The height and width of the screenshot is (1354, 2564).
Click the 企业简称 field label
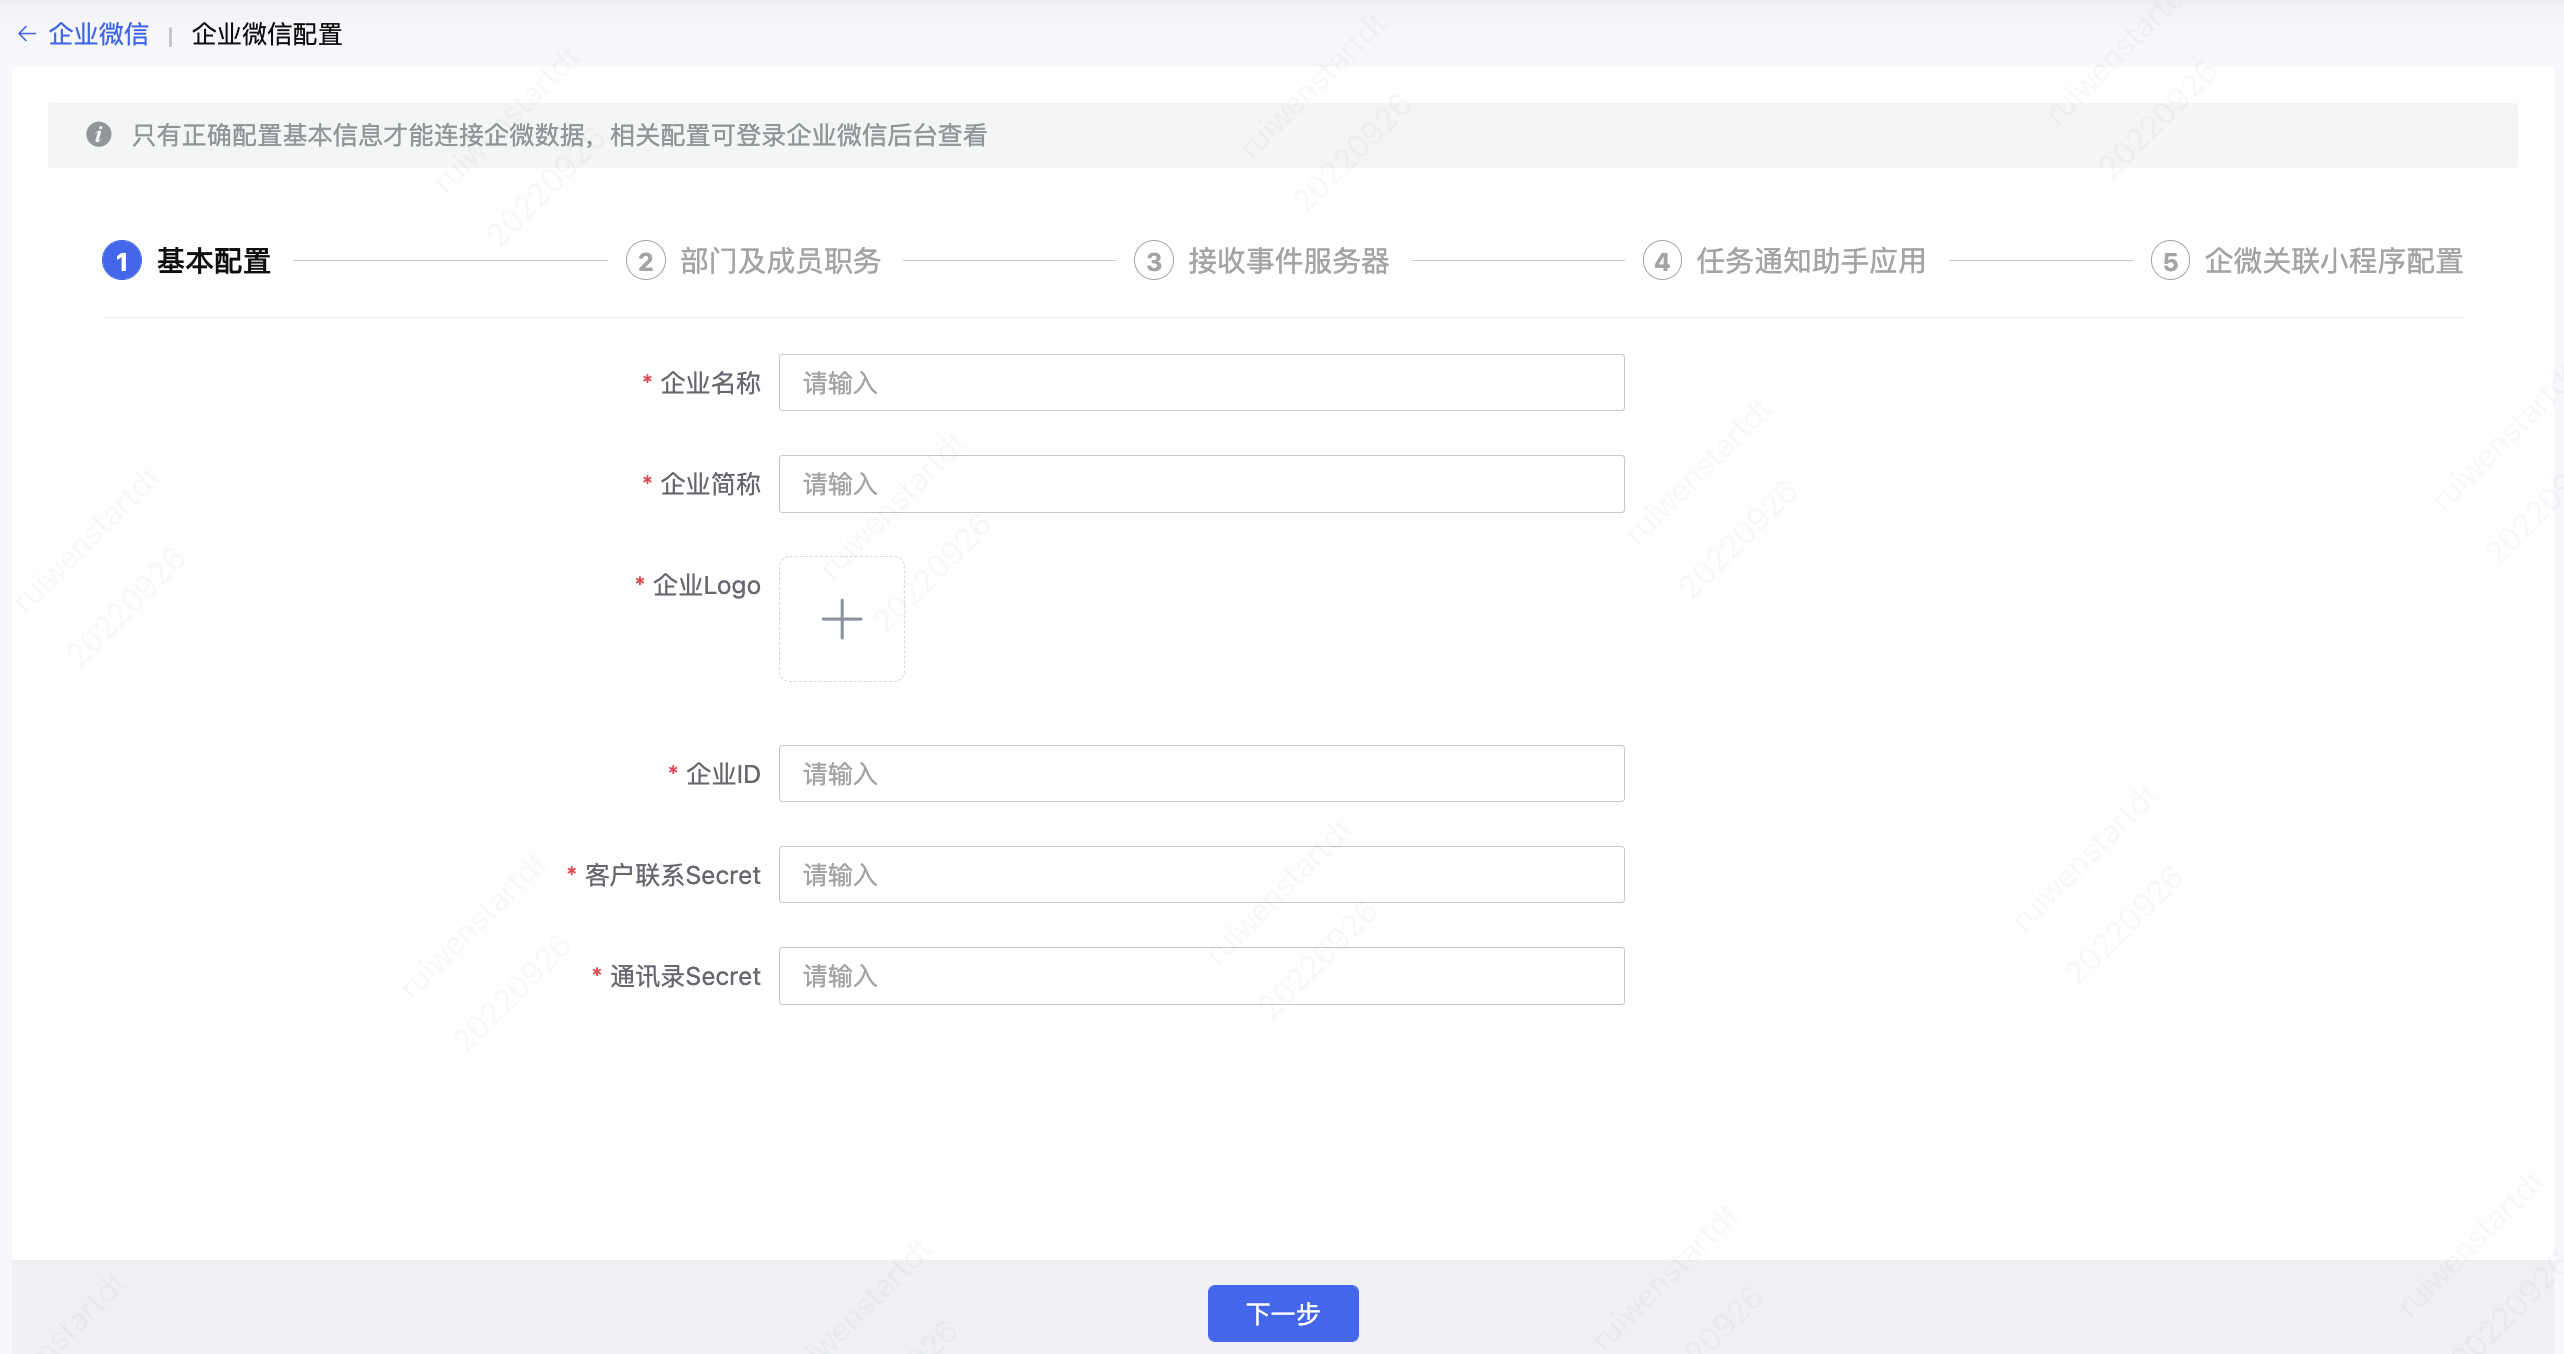pos(710,484)
